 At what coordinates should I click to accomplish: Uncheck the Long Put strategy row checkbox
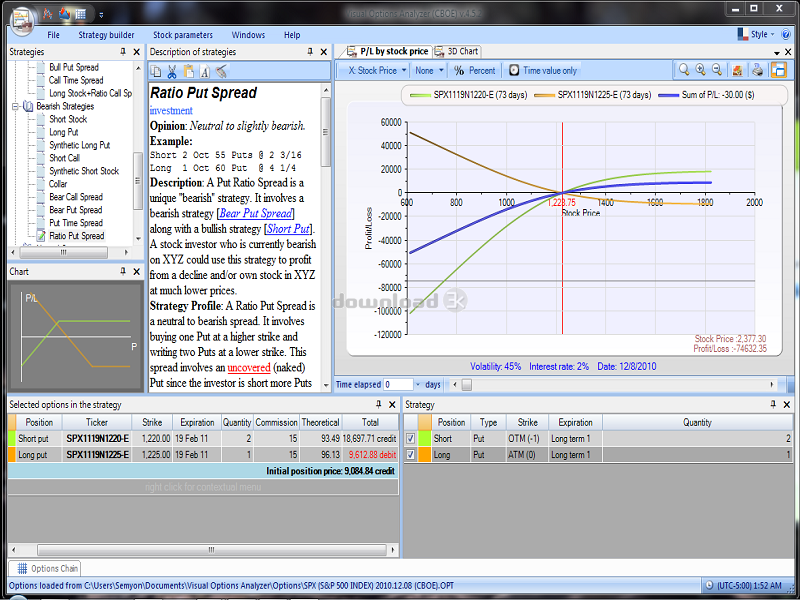pos(410,454)
